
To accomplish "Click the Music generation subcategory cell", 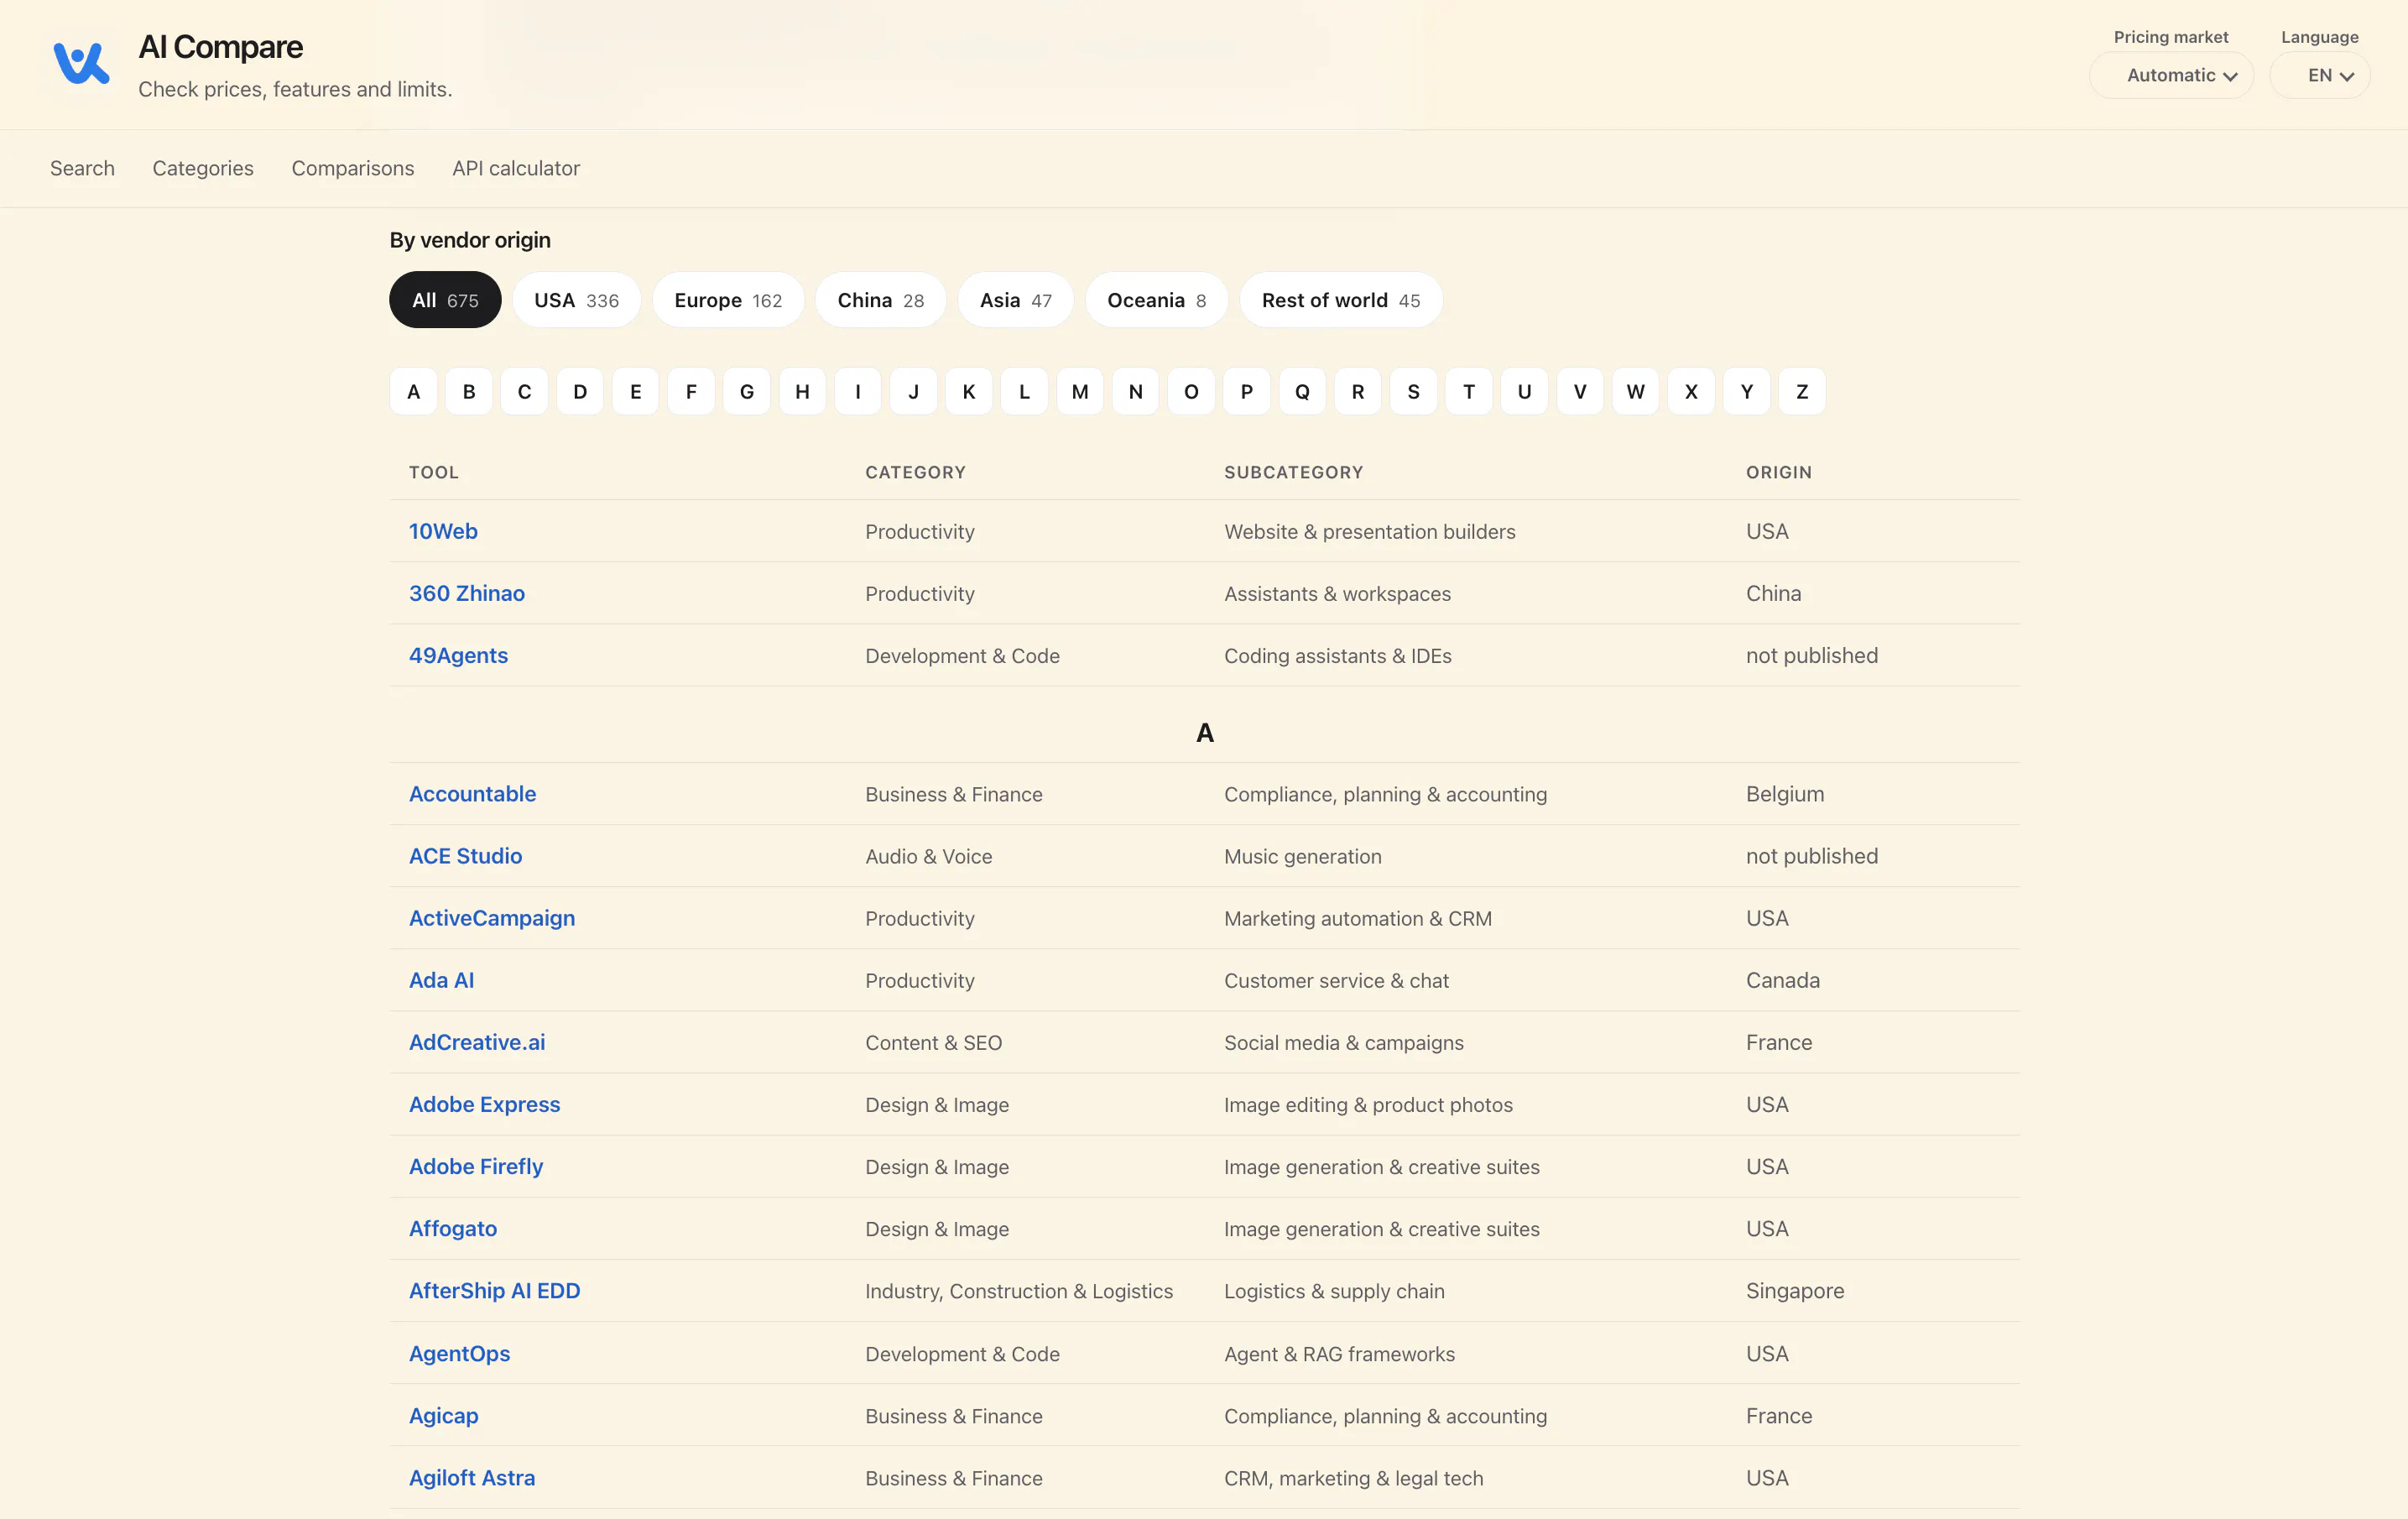I will coord(1302,856).
